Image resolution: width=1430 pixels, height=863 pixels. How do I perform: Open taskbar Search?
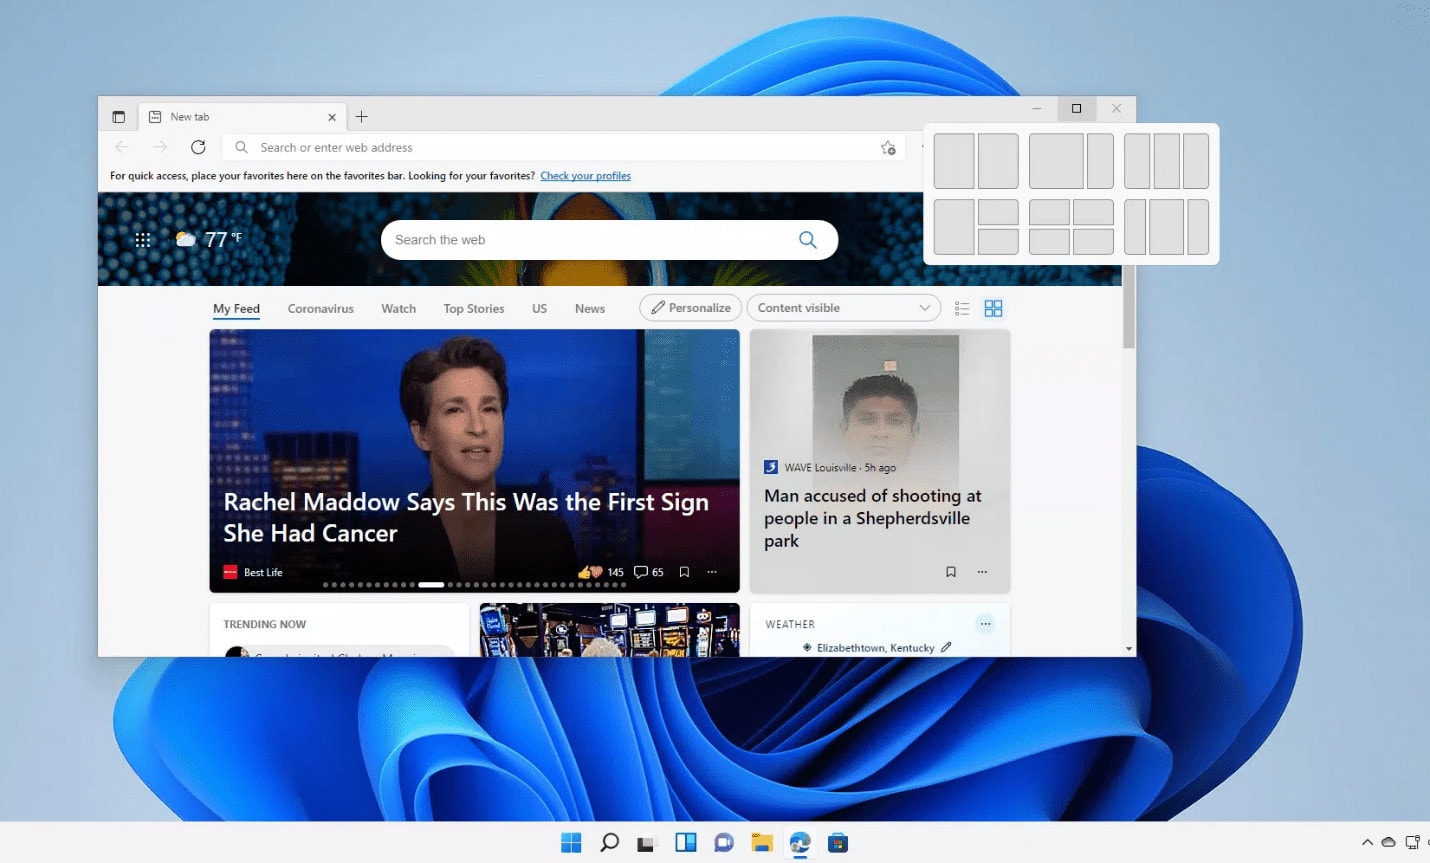(609, 843)
